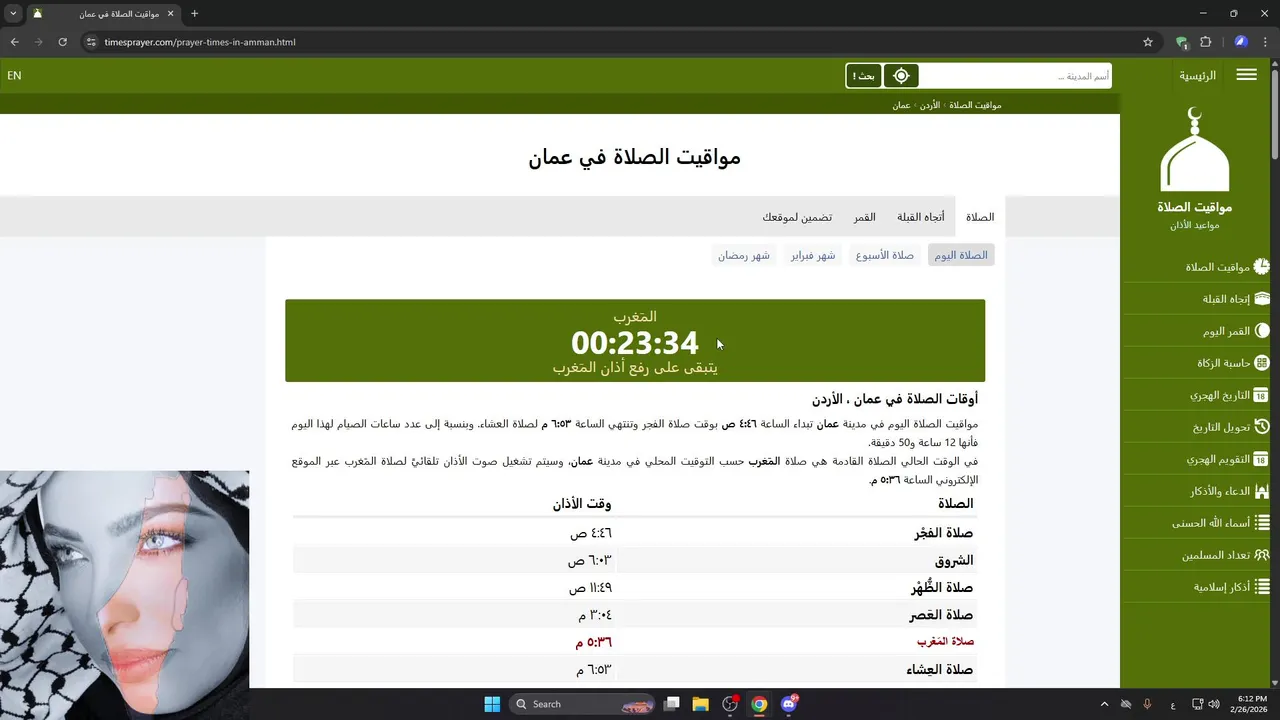Open File Explorer from taskbar
This screenshot has width=1280, height=720.
pos(701,704)
